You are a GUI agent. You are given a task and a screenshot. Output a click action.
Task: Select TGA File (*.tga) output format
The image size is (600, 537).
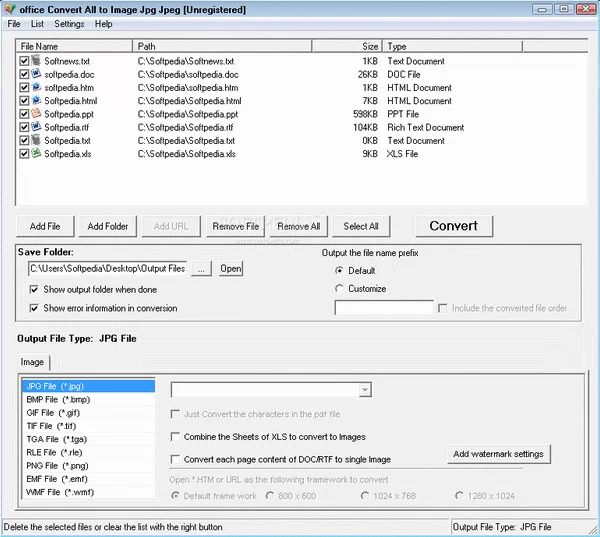(x=88, y=439)
